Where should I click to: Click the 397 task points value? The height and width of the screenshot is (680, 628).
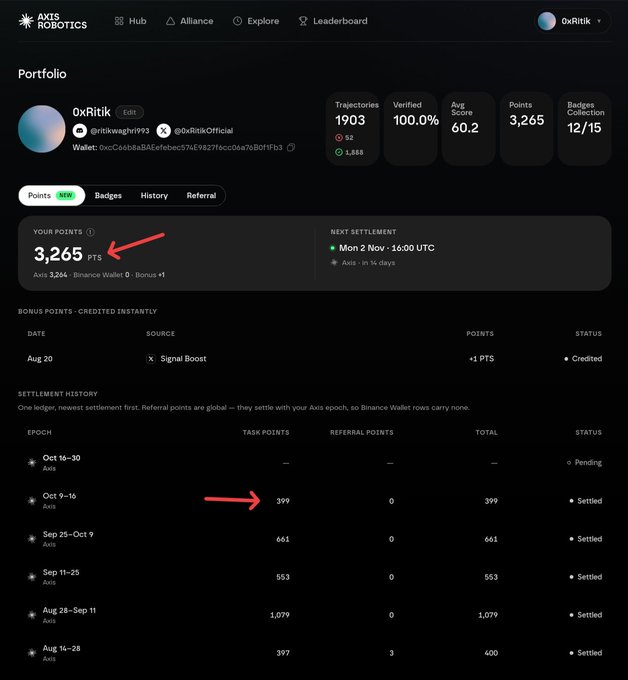click(283, 653)
